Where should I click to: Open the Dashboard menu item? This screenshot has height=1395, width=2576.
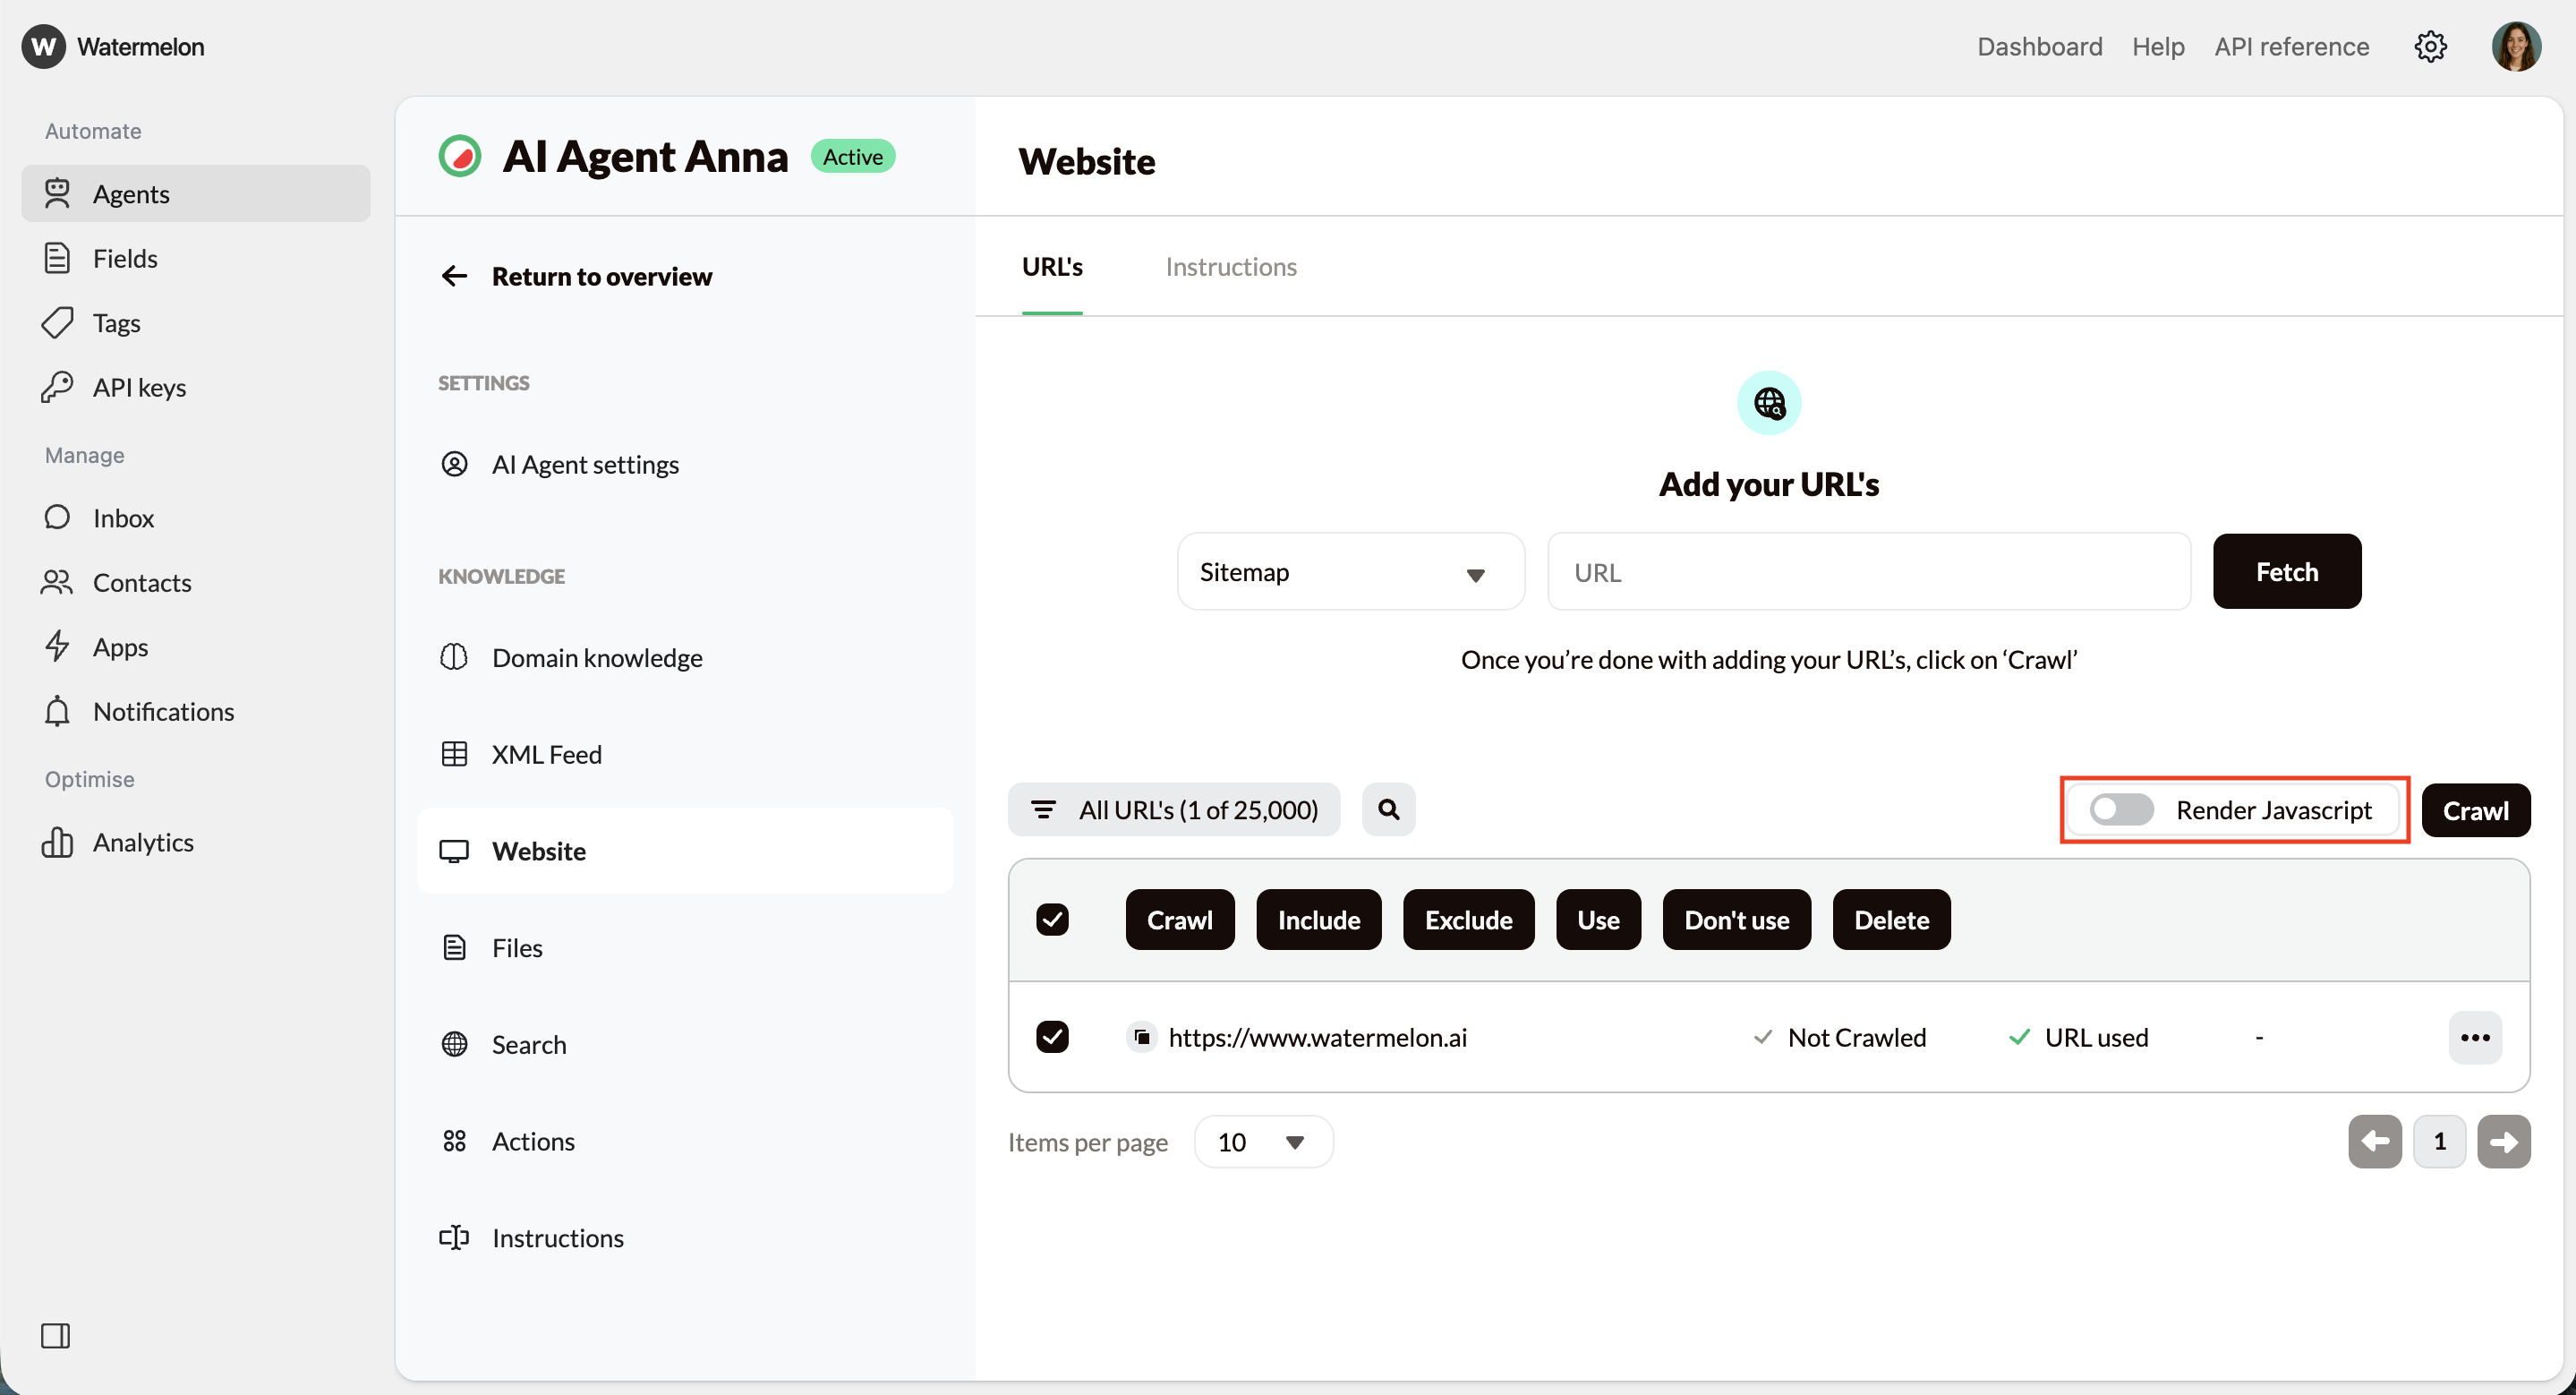(2039, 46)
